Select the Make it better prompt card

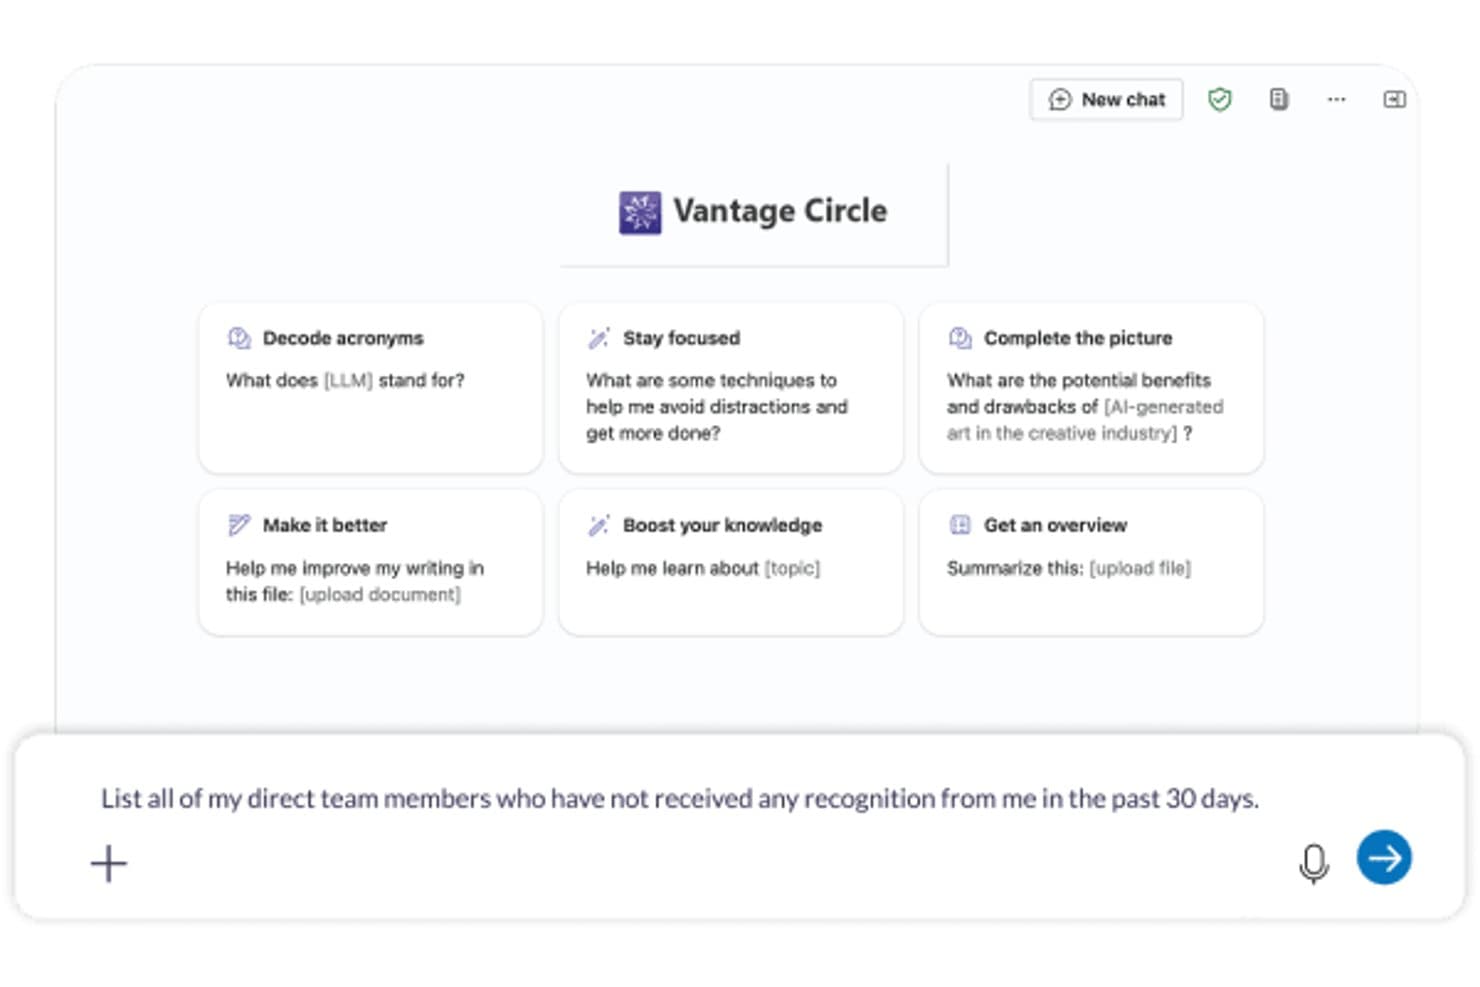point(371,562)
